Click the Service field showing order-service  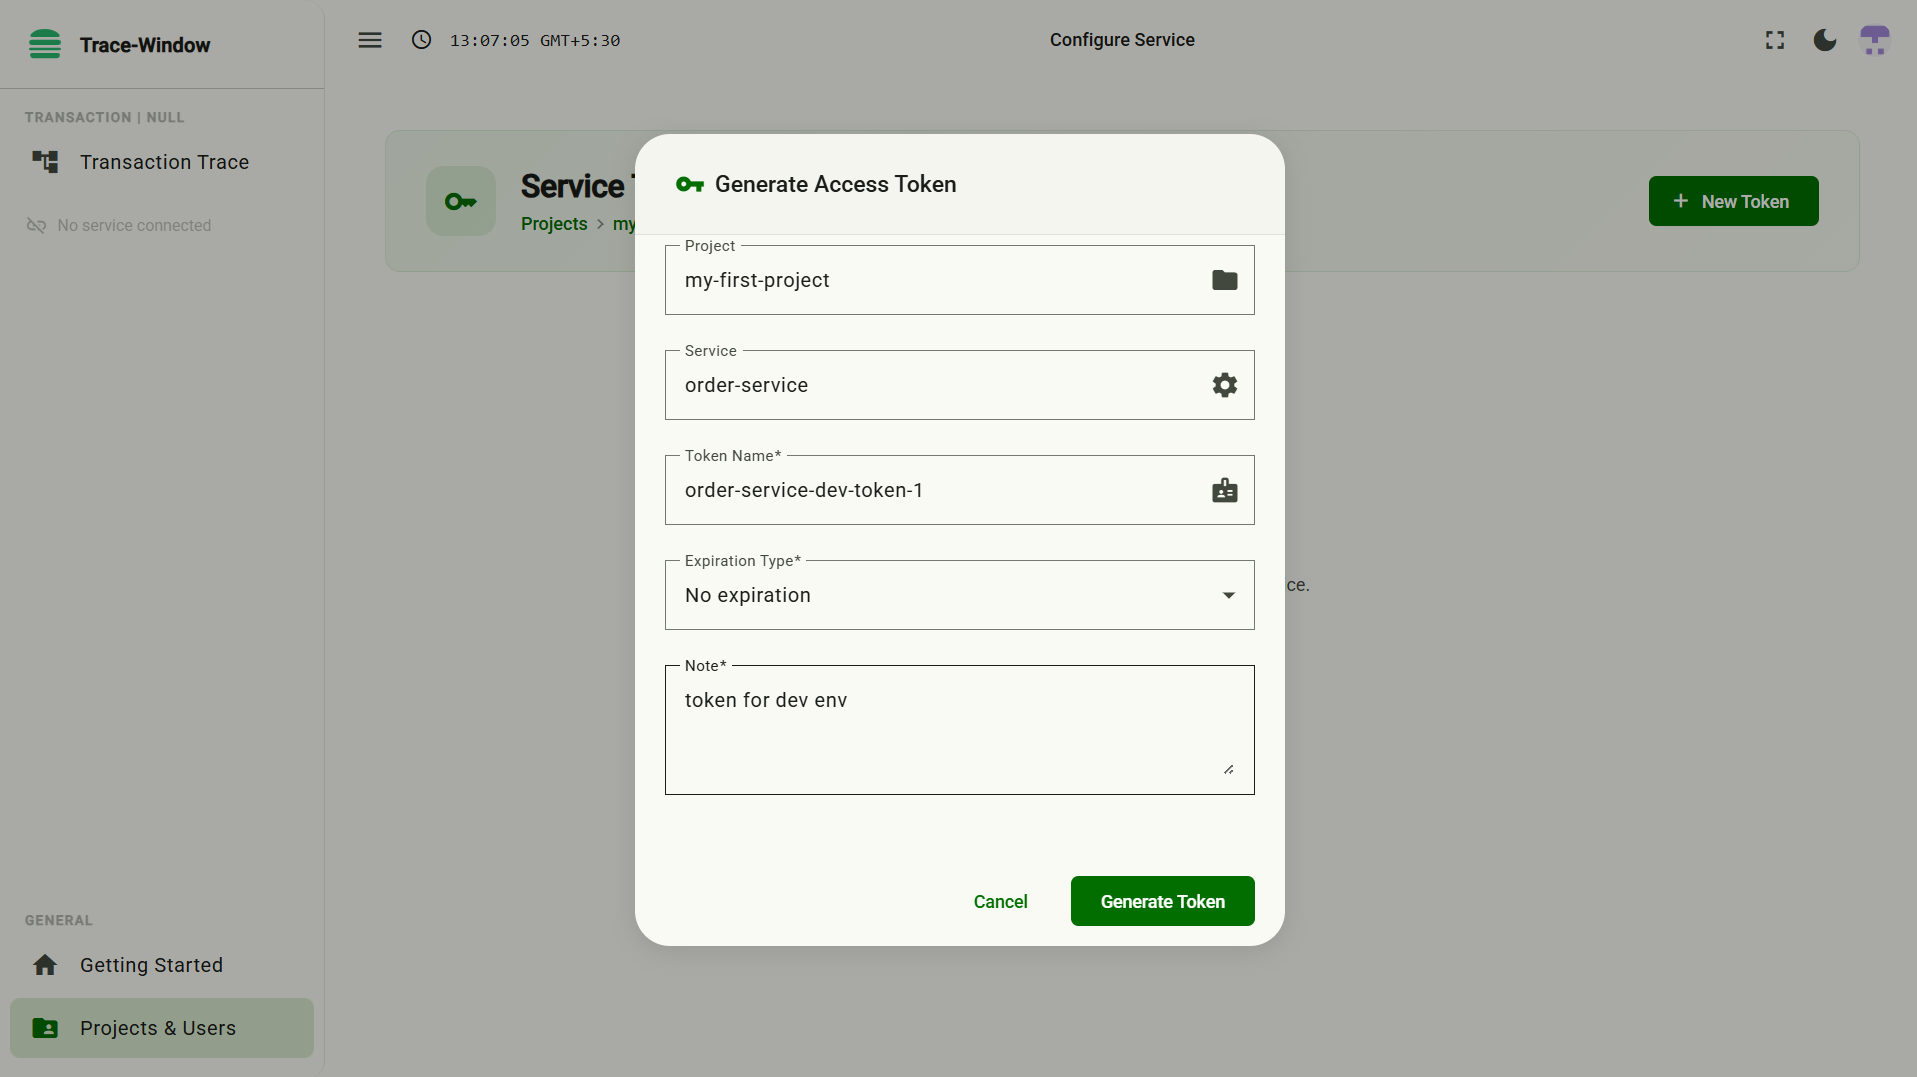coord(960,385)
